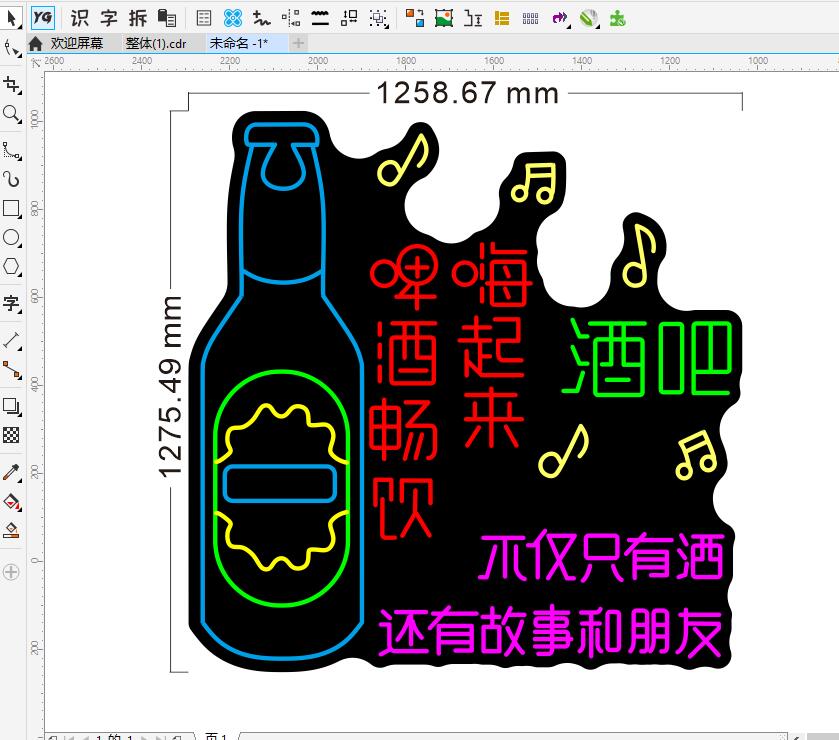The height and width of the screenshot is (740, 839).
Task: Click the toolbox customize plus button
Action: 11,572
